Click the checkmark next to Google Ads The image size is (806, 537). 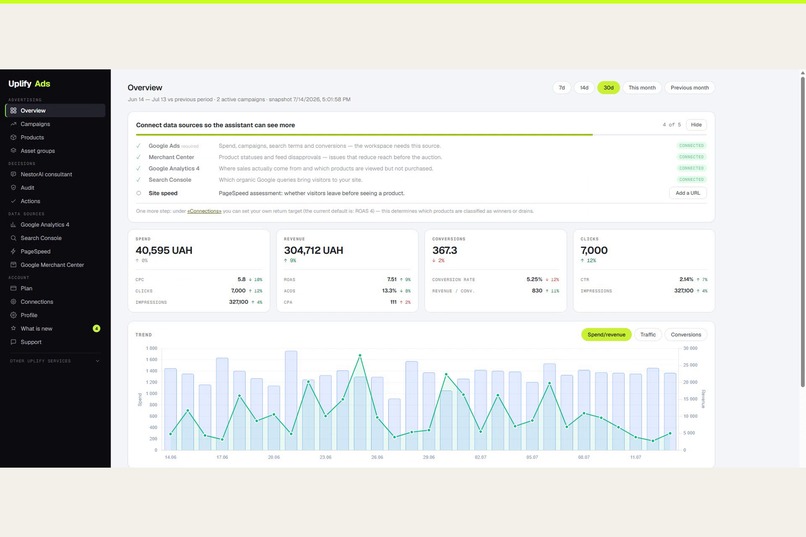pyautogui.click(x=138, y=146)
